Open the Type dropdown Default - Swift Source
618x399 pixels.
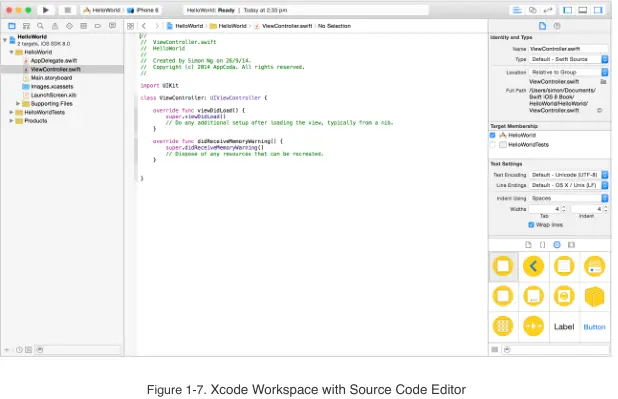click(x=568, y=59)
